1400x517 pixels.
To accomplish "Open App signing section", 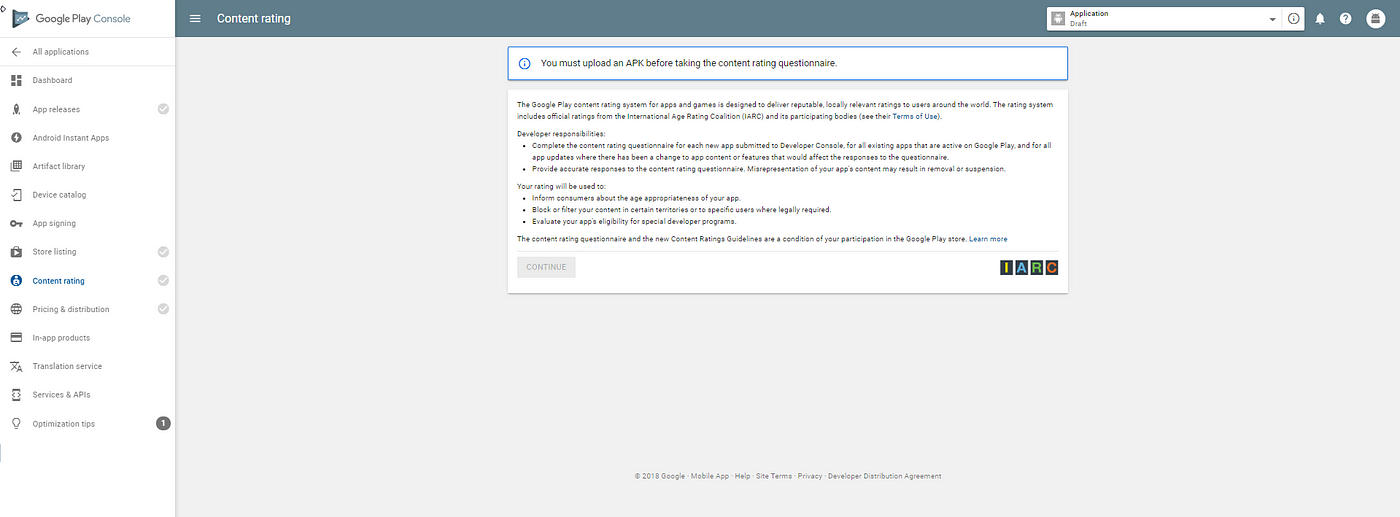I will pos(54,224).
